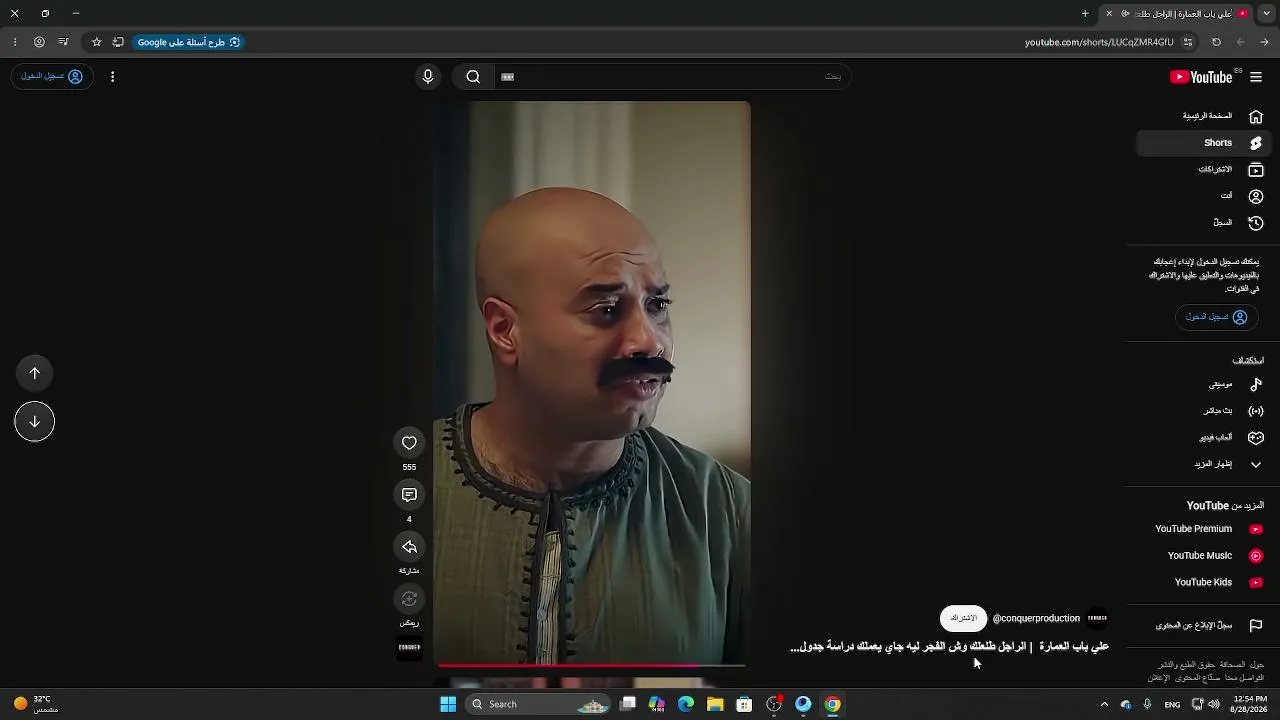Open Subscriptions in the sidebar
The width and height of the screenshot is (1280, 720).
click(x=1203, y=170)
